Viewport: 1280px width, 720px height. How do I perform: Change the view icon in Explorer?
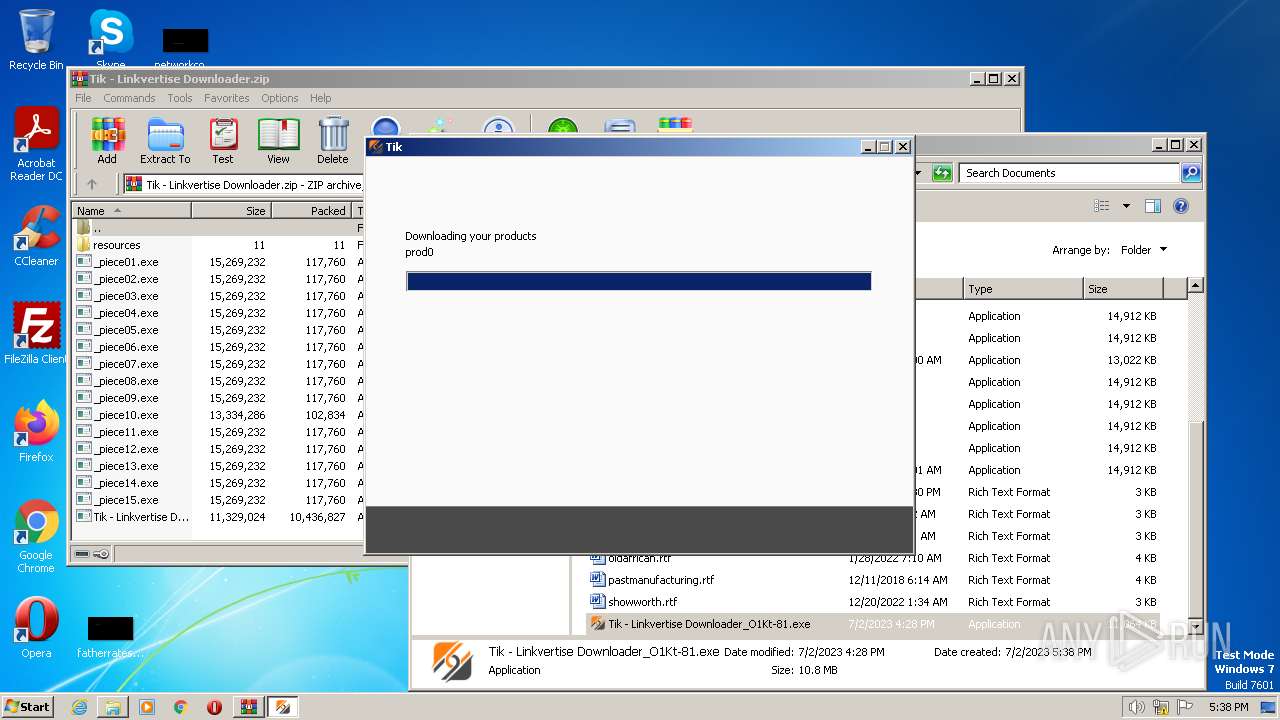point(1102,206)
